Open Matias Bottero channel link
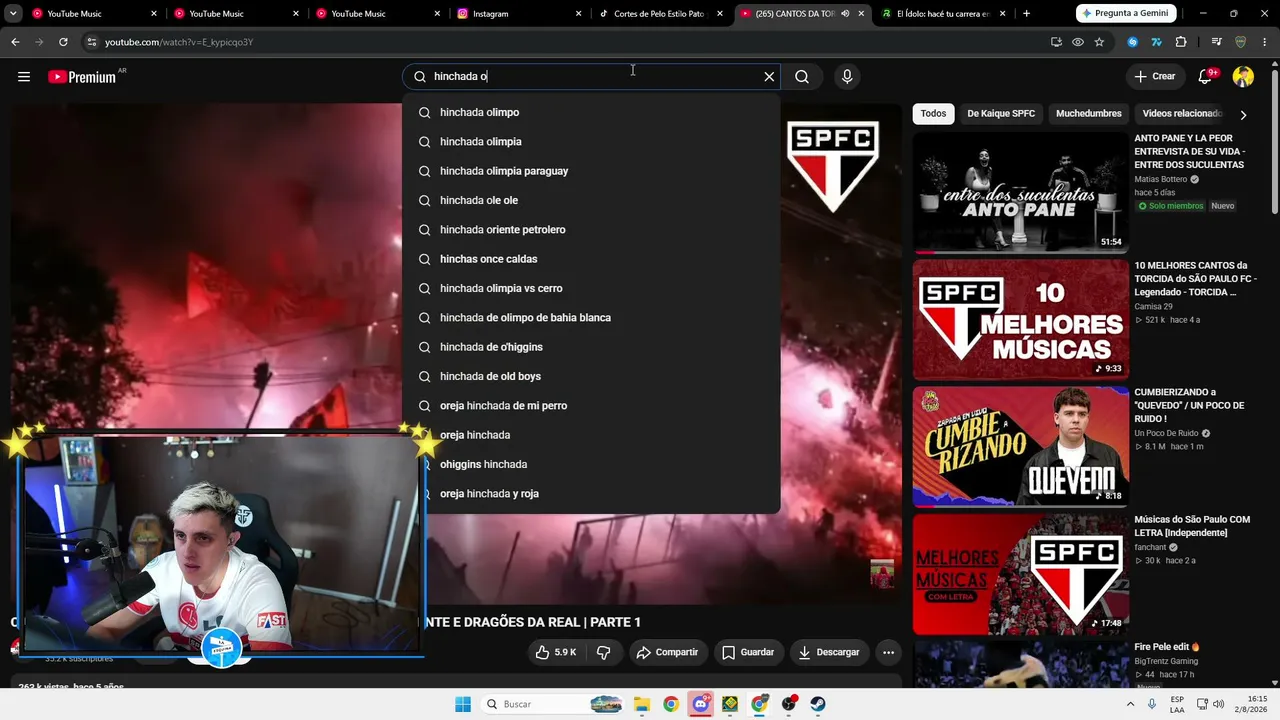This screenshot has height=720, width=1280. [1160, 179]
